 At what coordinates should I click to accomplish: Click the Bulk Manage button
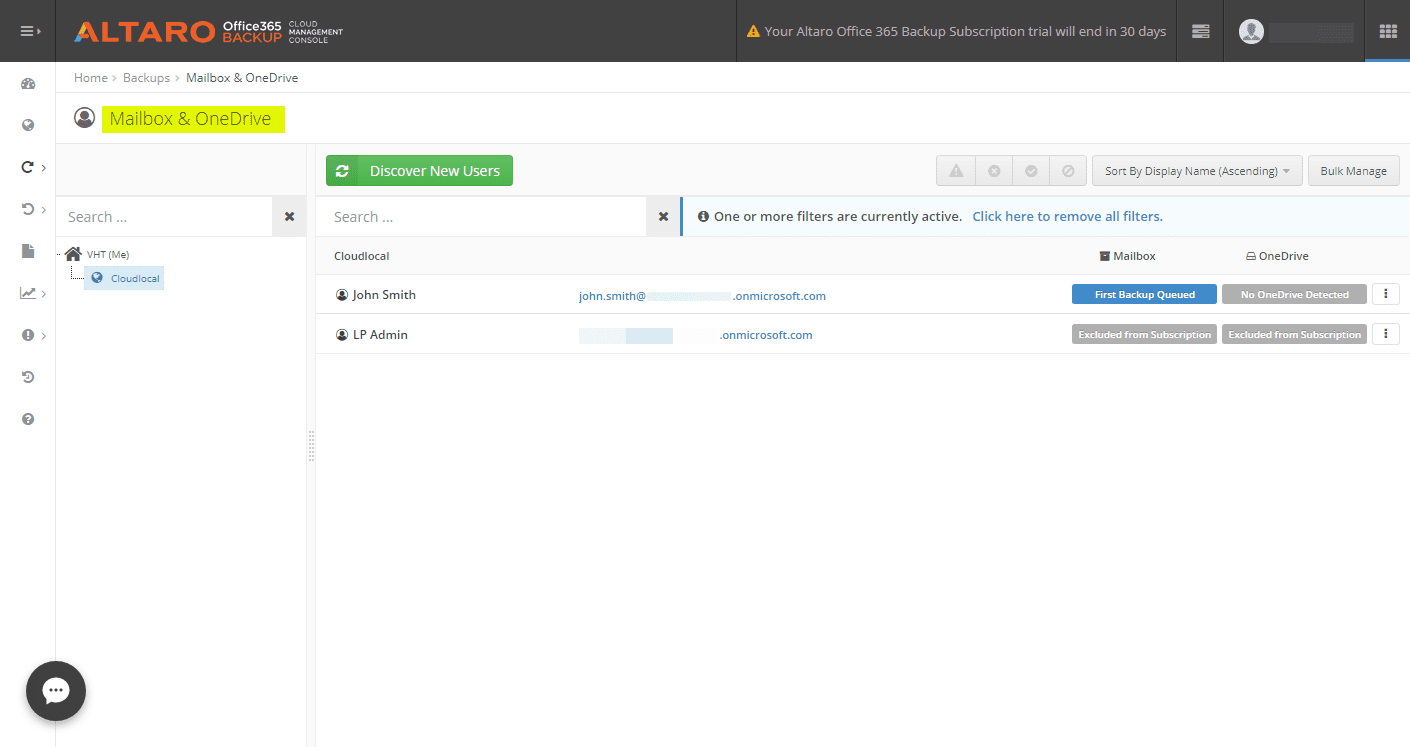pyautogui.click(x=1353, y=171)
